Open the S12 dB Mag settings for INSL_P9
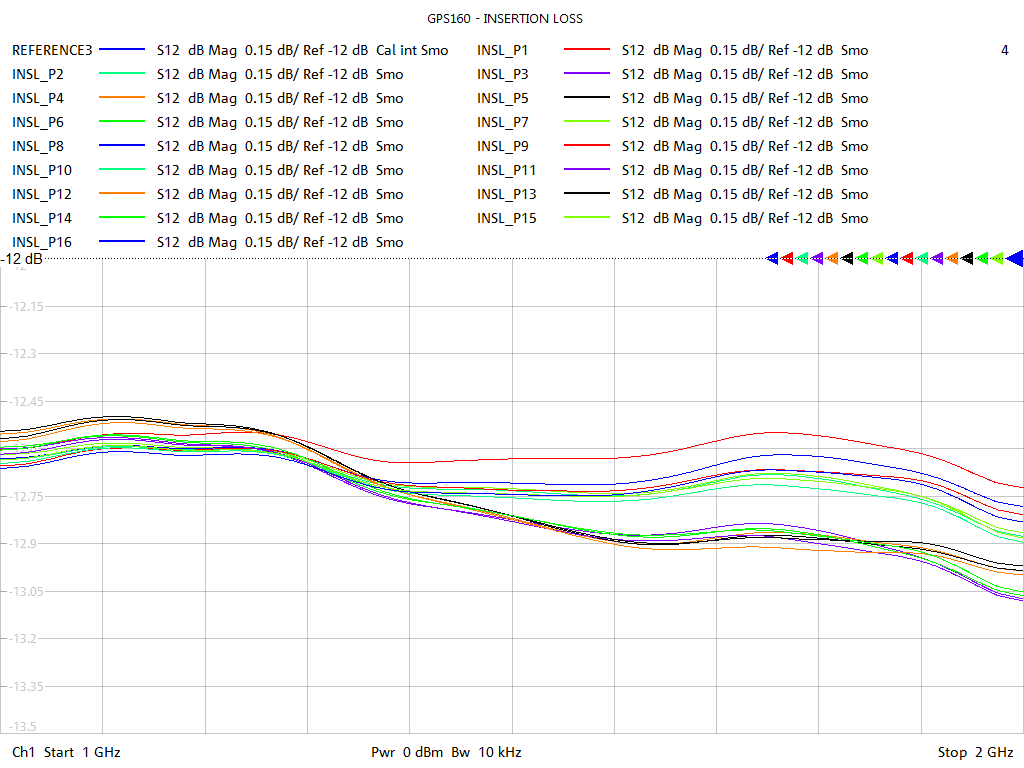The height and width of the screenshot is (768, 1024). click(x=745, y=146)
